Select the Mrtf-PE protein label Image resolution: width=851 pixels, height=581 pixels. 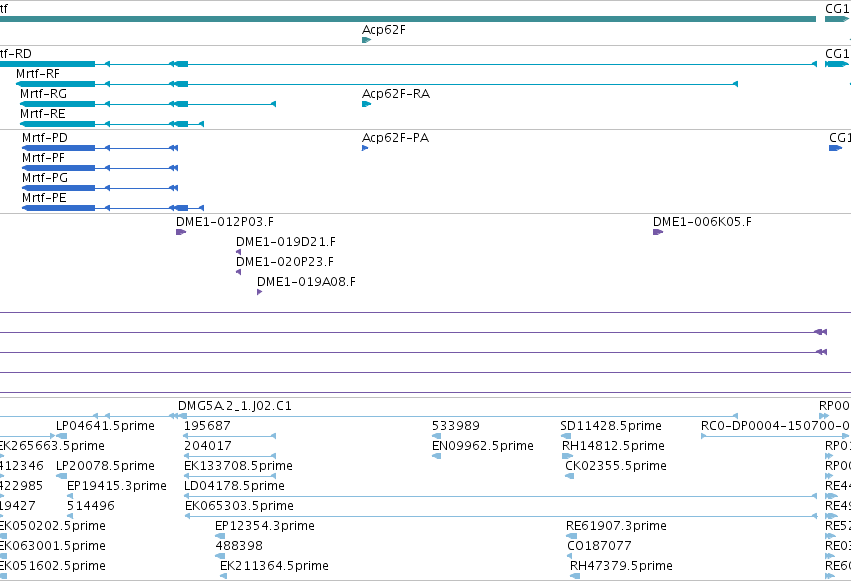[x=44, y=198]
